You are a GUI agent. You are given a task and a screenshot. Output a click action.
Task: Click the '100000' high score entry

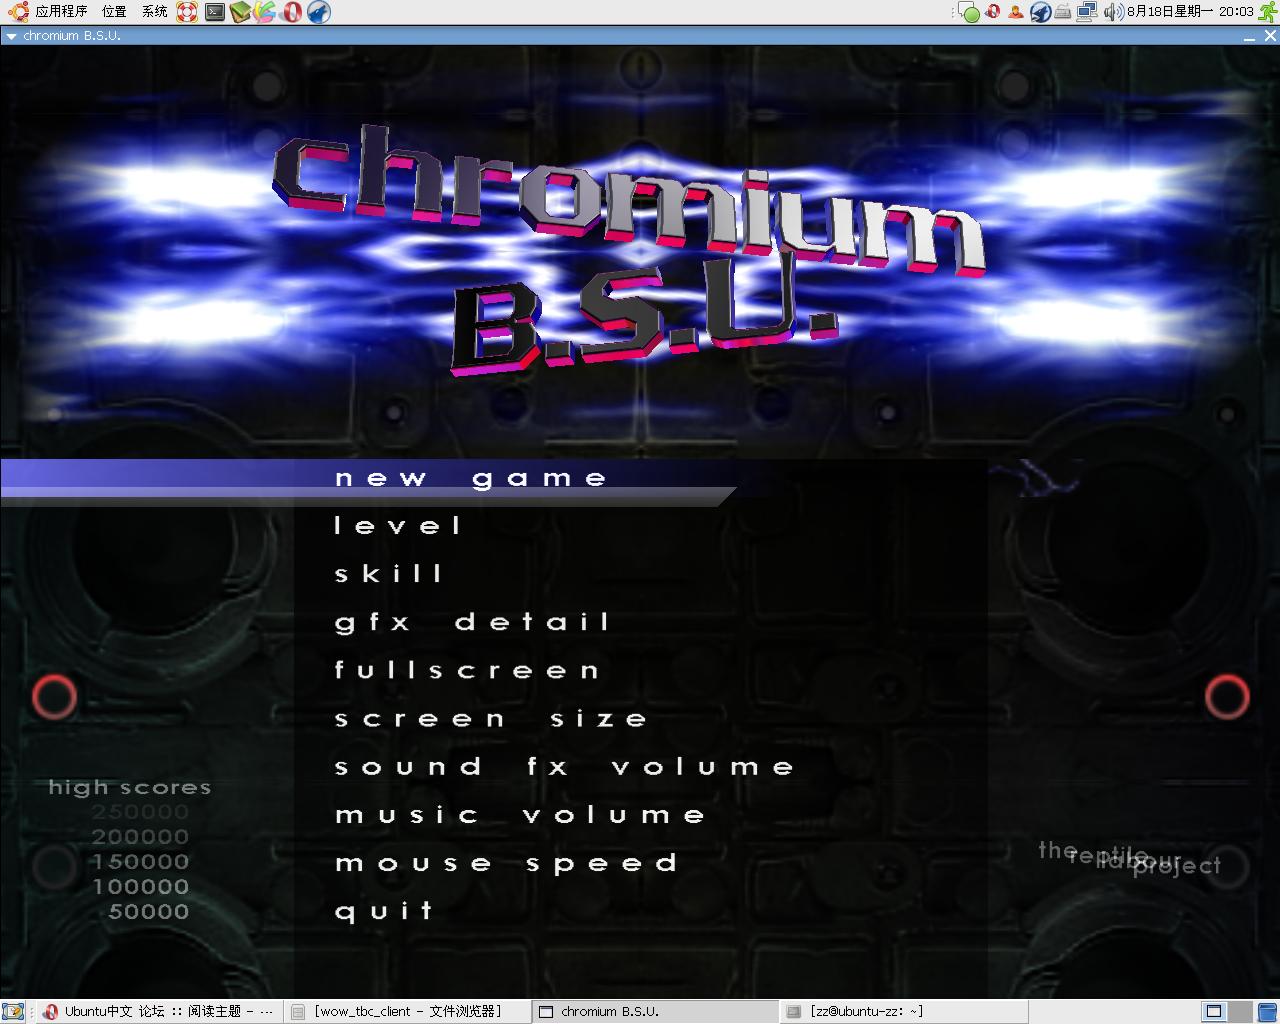pos(140,887)
